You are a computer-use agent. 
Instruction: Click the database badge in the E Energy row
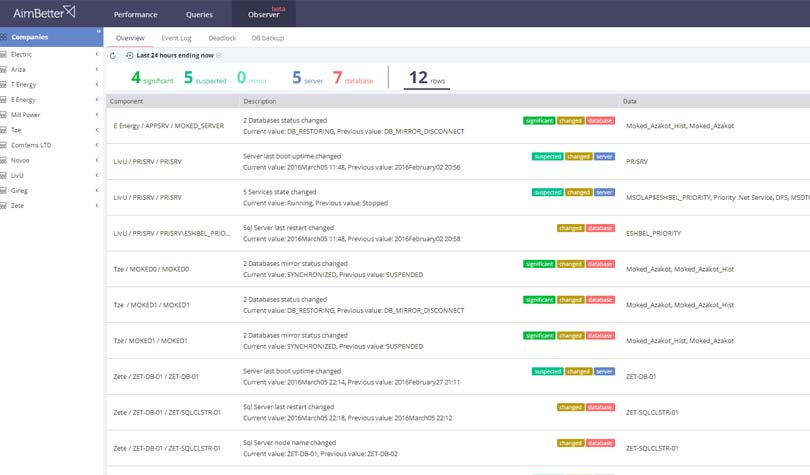coord(600,121)
